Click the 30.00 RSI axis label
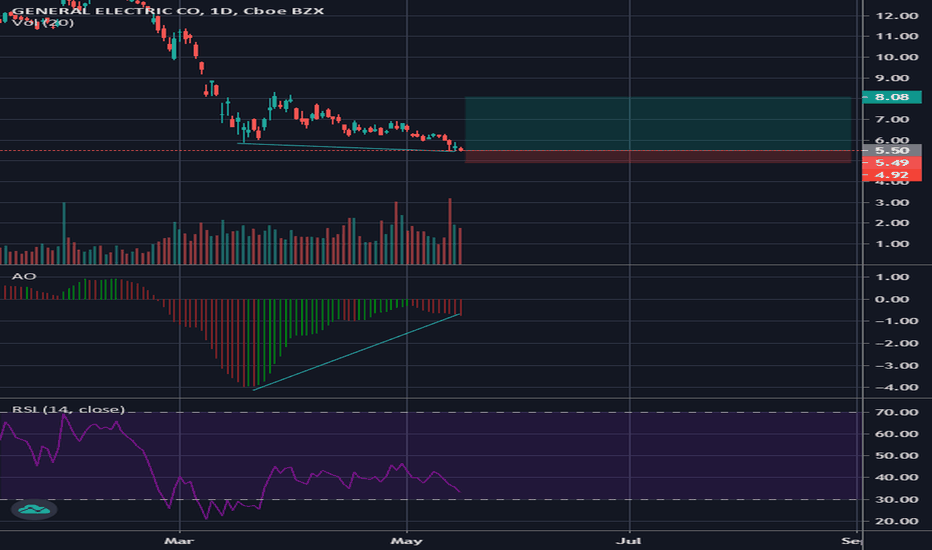This screenshot has width=932, height=550. click(896, 499)
